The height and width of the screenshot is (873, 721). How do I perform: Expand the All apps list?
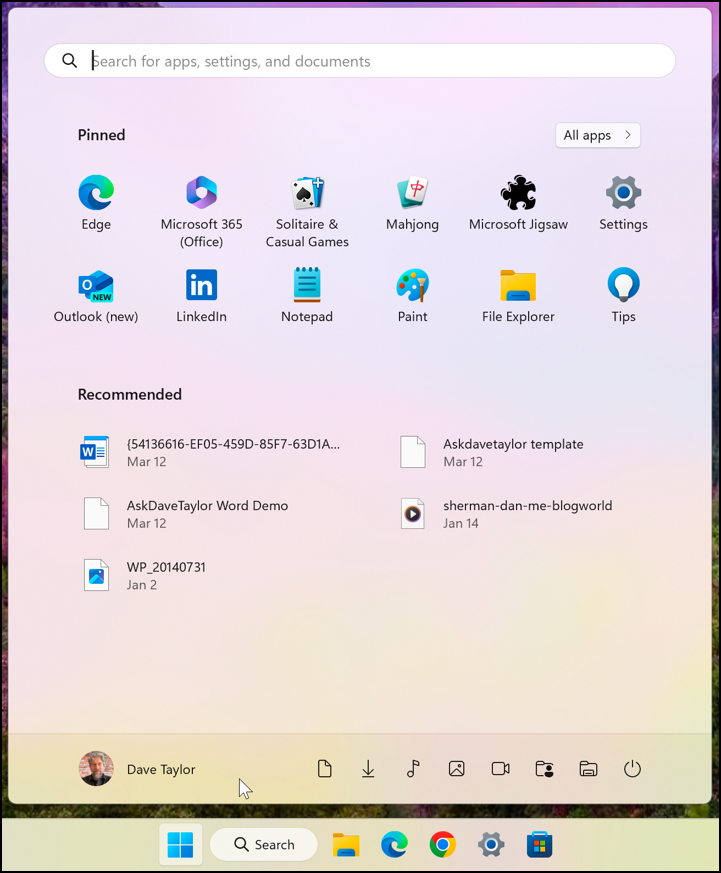pos(597,135)
